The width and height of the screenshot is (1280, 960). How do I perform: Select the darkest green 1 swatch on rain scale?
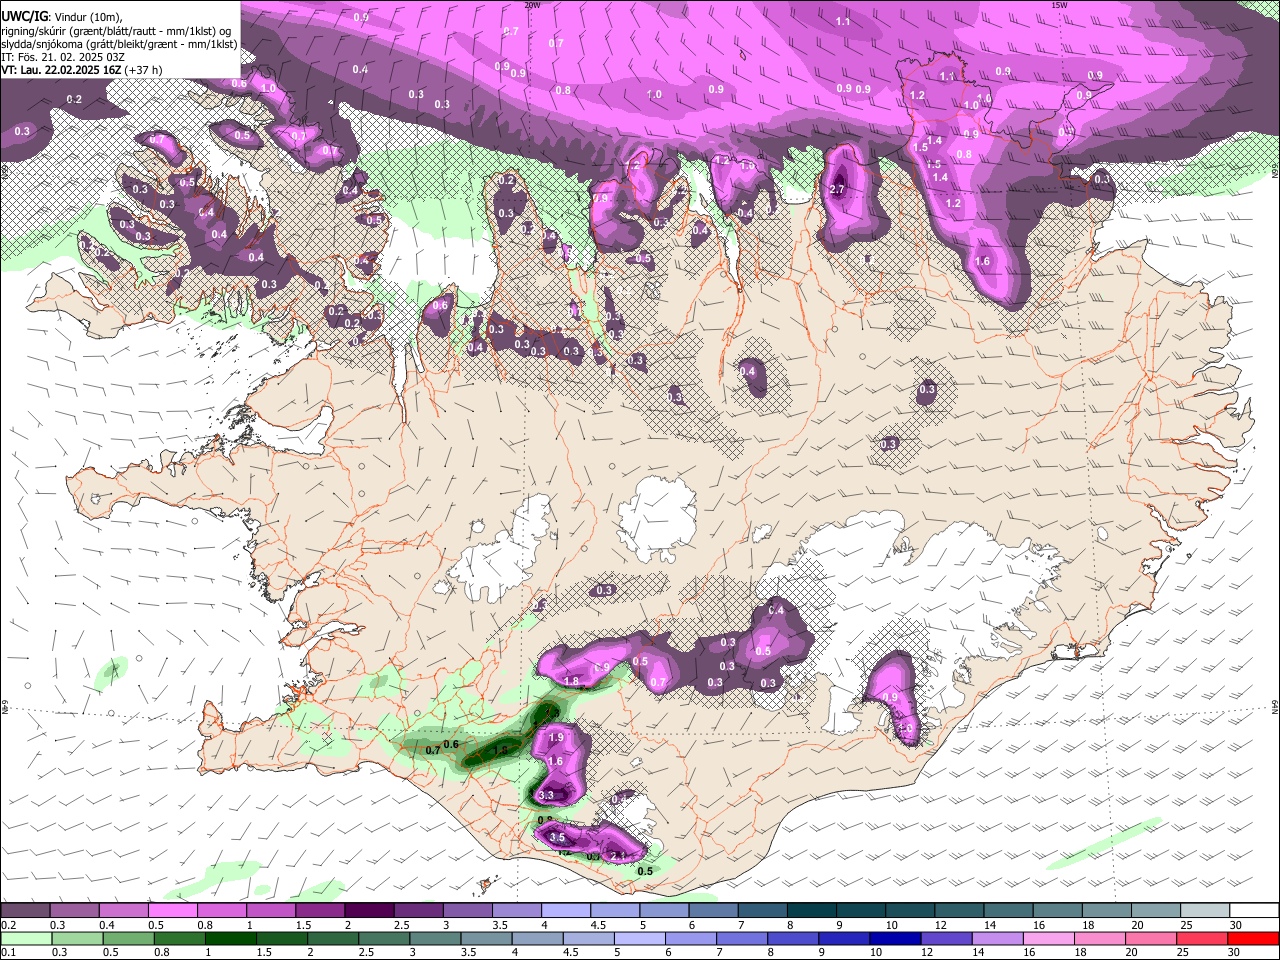click(x=230, y=938)
